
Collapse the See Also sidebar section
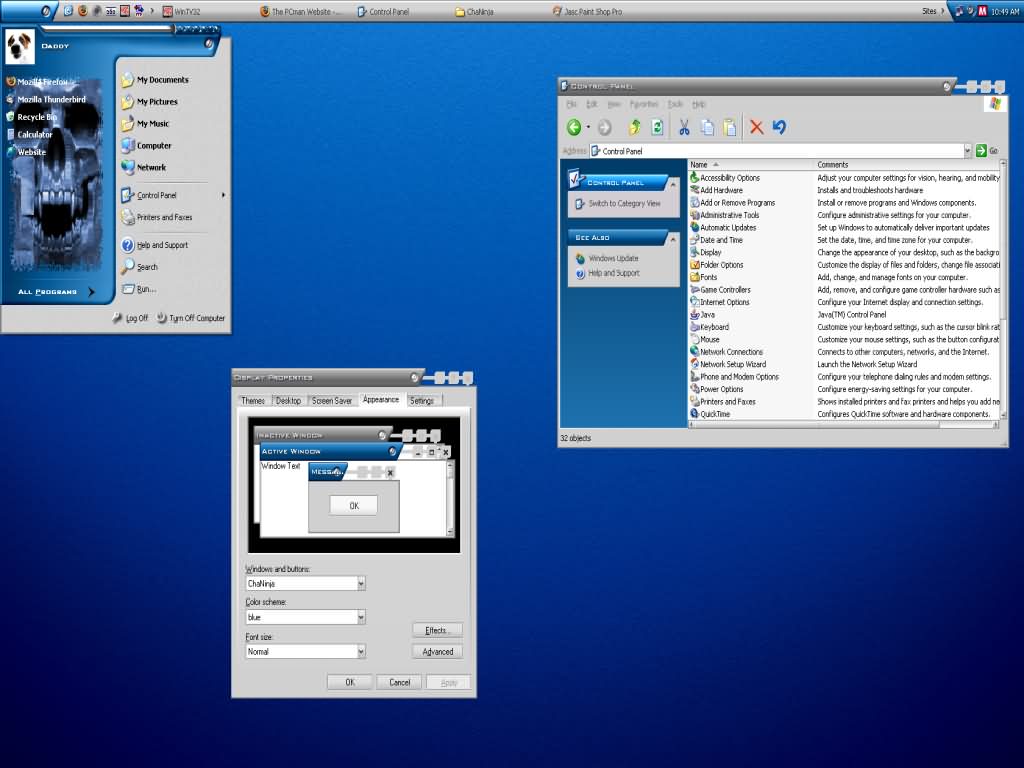click(x=673, y=240)
